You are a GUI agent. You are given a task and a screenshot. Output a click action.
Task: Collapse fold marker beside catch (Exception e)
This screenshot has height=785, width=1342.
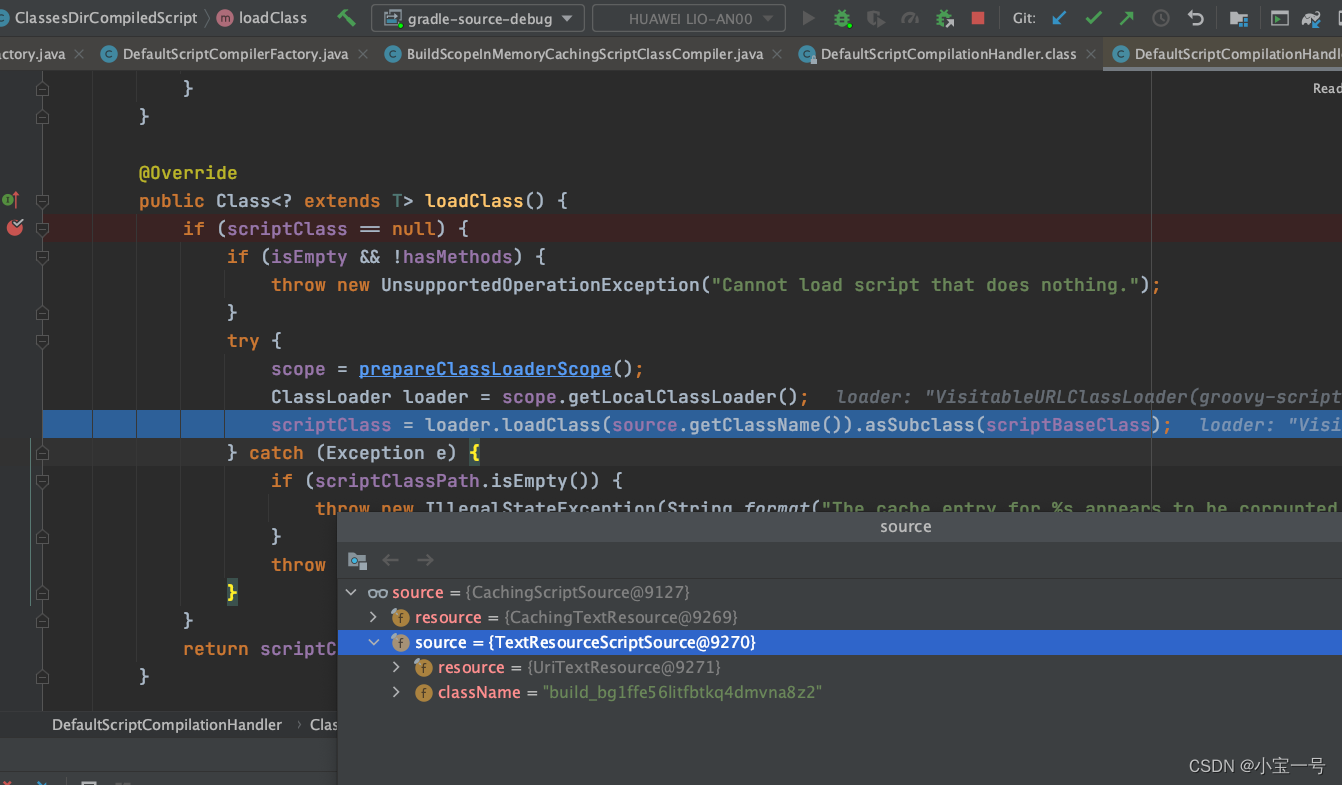[42, 453]
